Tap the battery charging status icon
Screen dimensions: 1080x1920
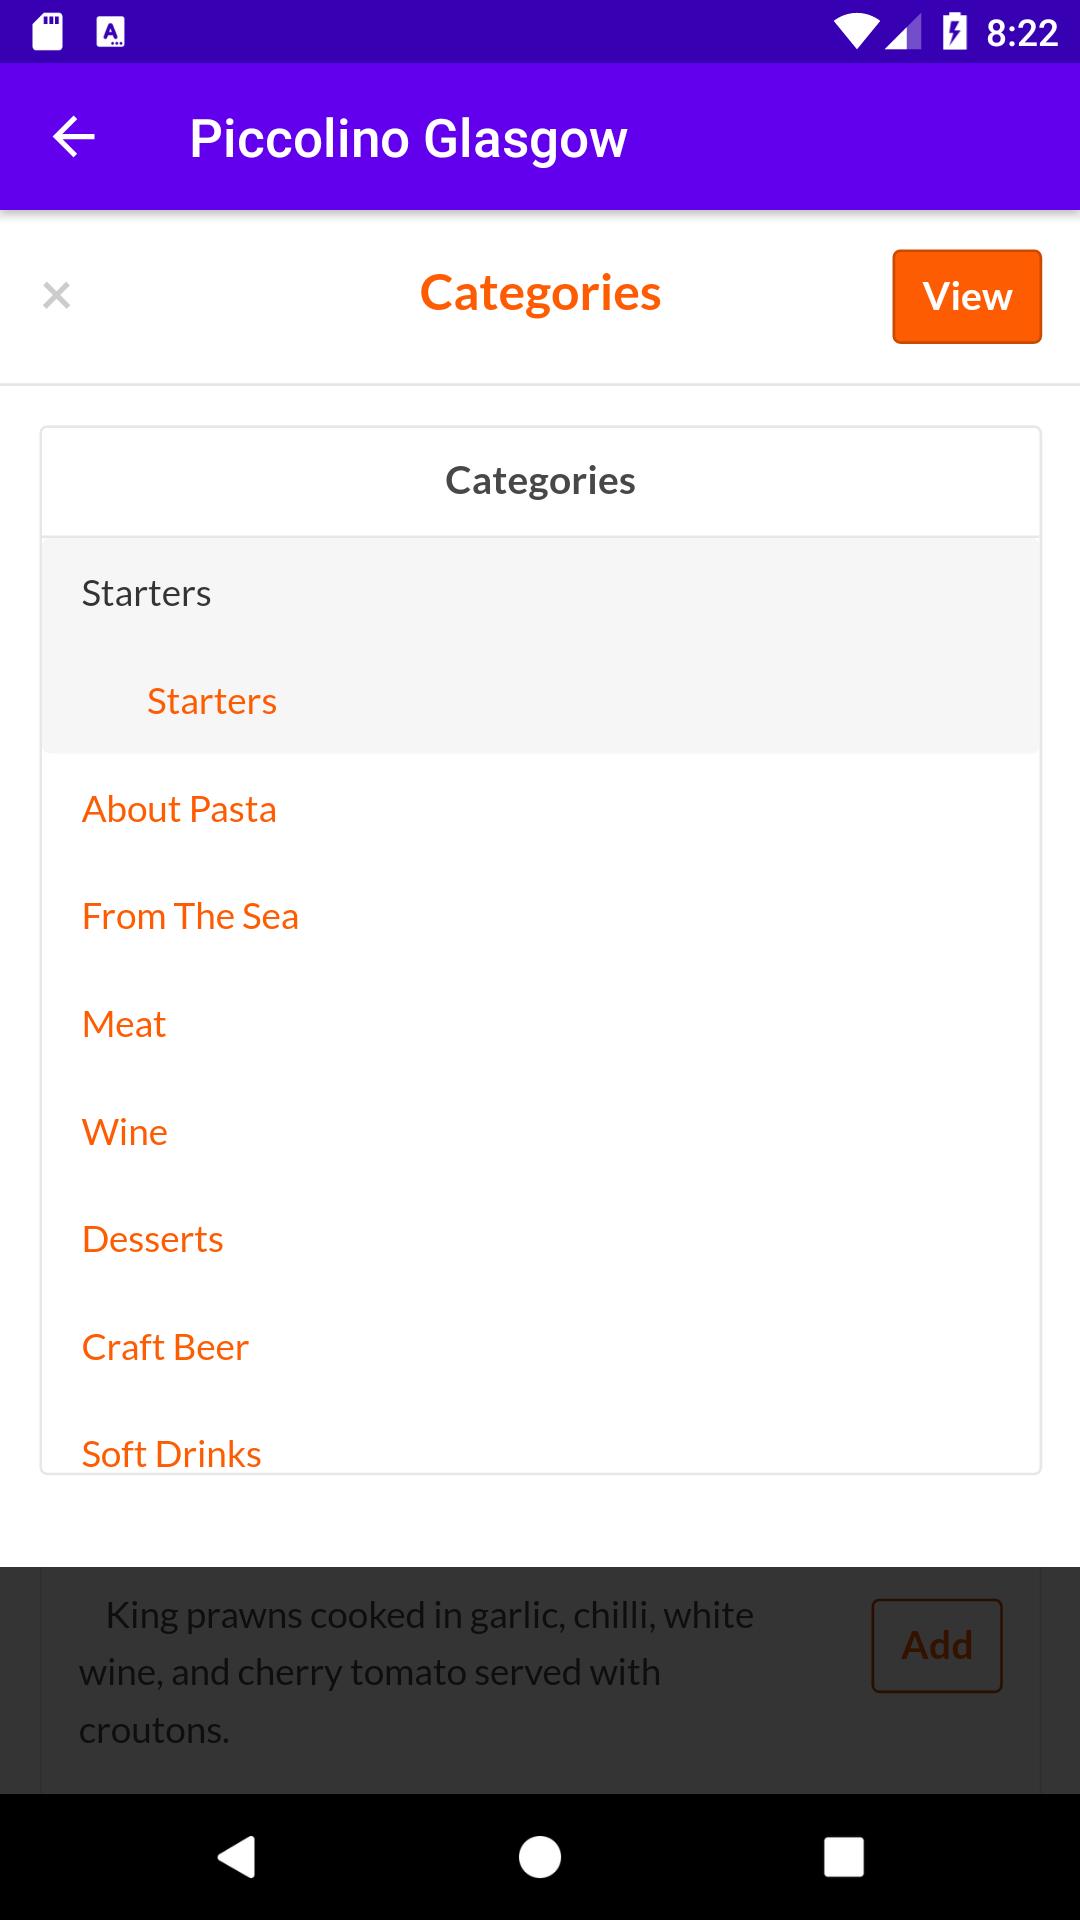click(954, 32)
